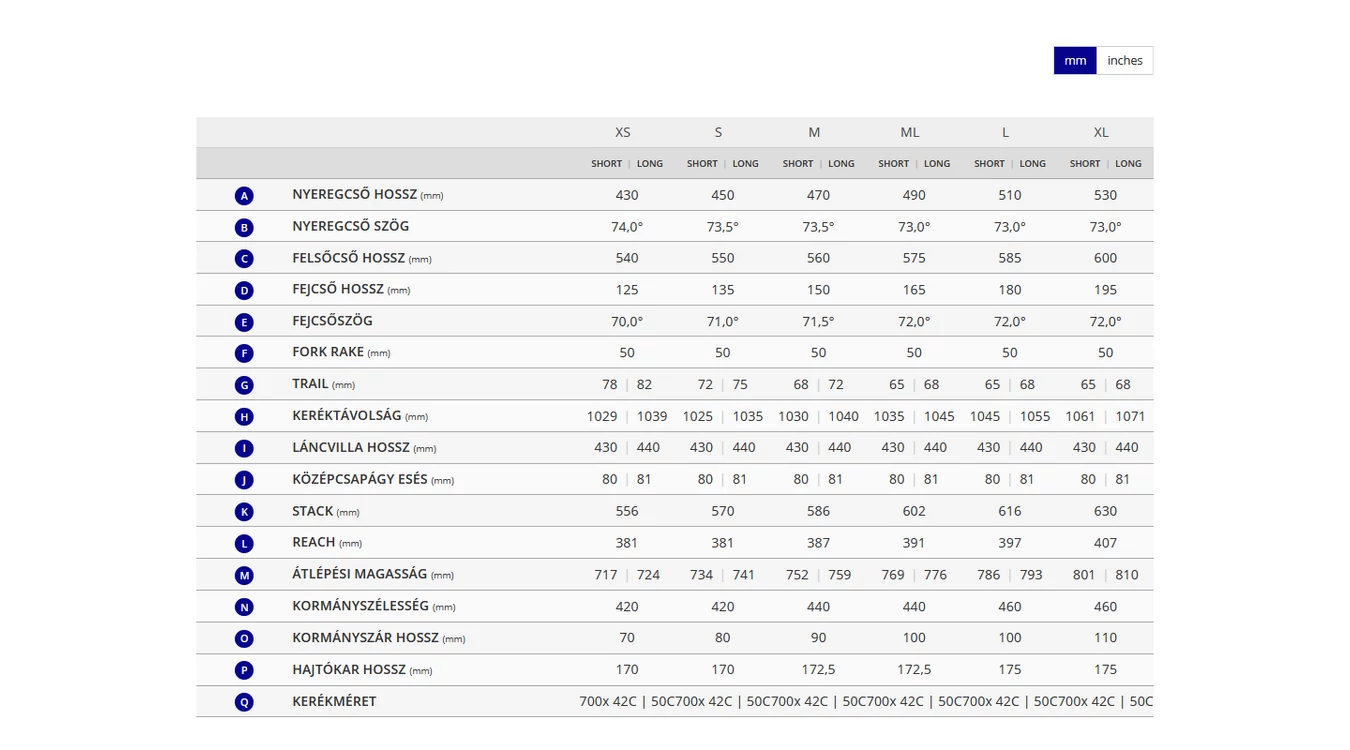
Task: Click the STACK row label
Action: pyautogui.click(x=326, y=511)
